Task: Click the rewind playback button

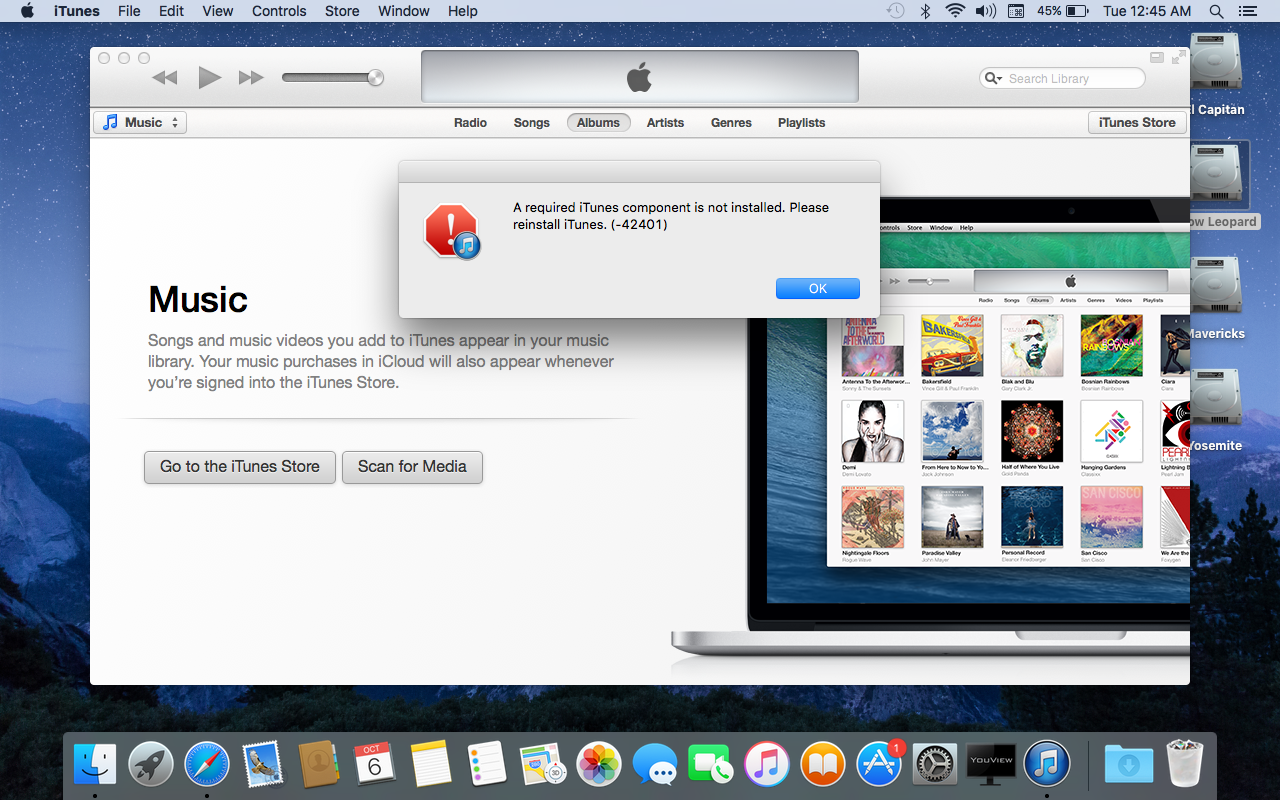Action: (x=165, y=78)
